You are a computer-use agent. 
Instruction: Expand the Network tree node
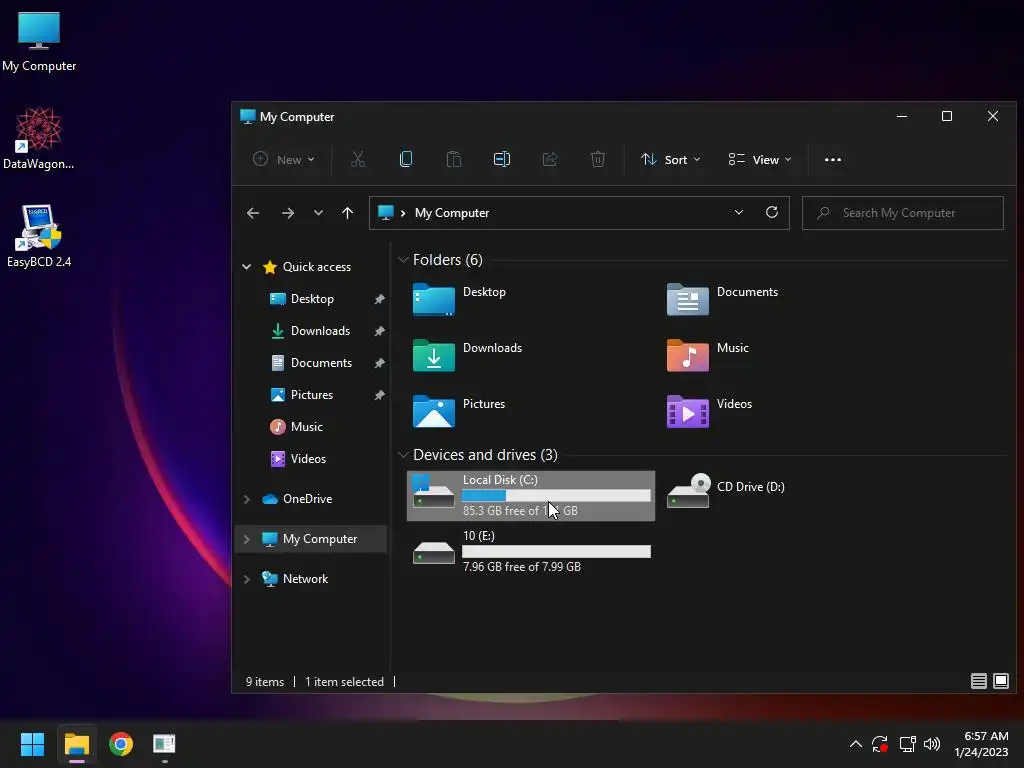(x=246, y=579)
